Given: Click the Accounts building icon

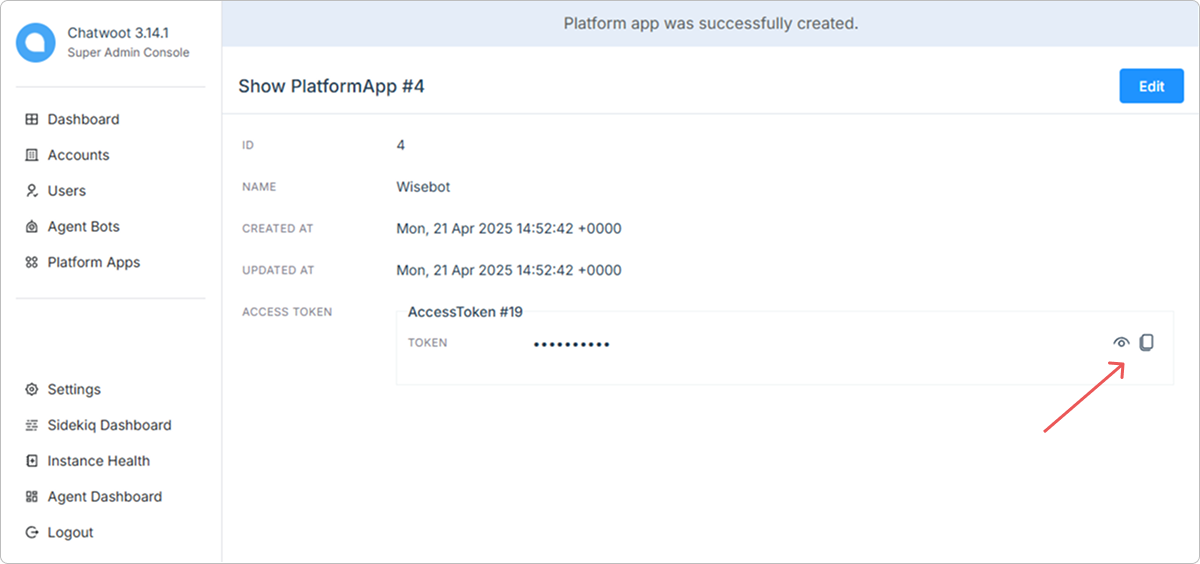Looking at the screenshot, I should (x=31, y=155).
